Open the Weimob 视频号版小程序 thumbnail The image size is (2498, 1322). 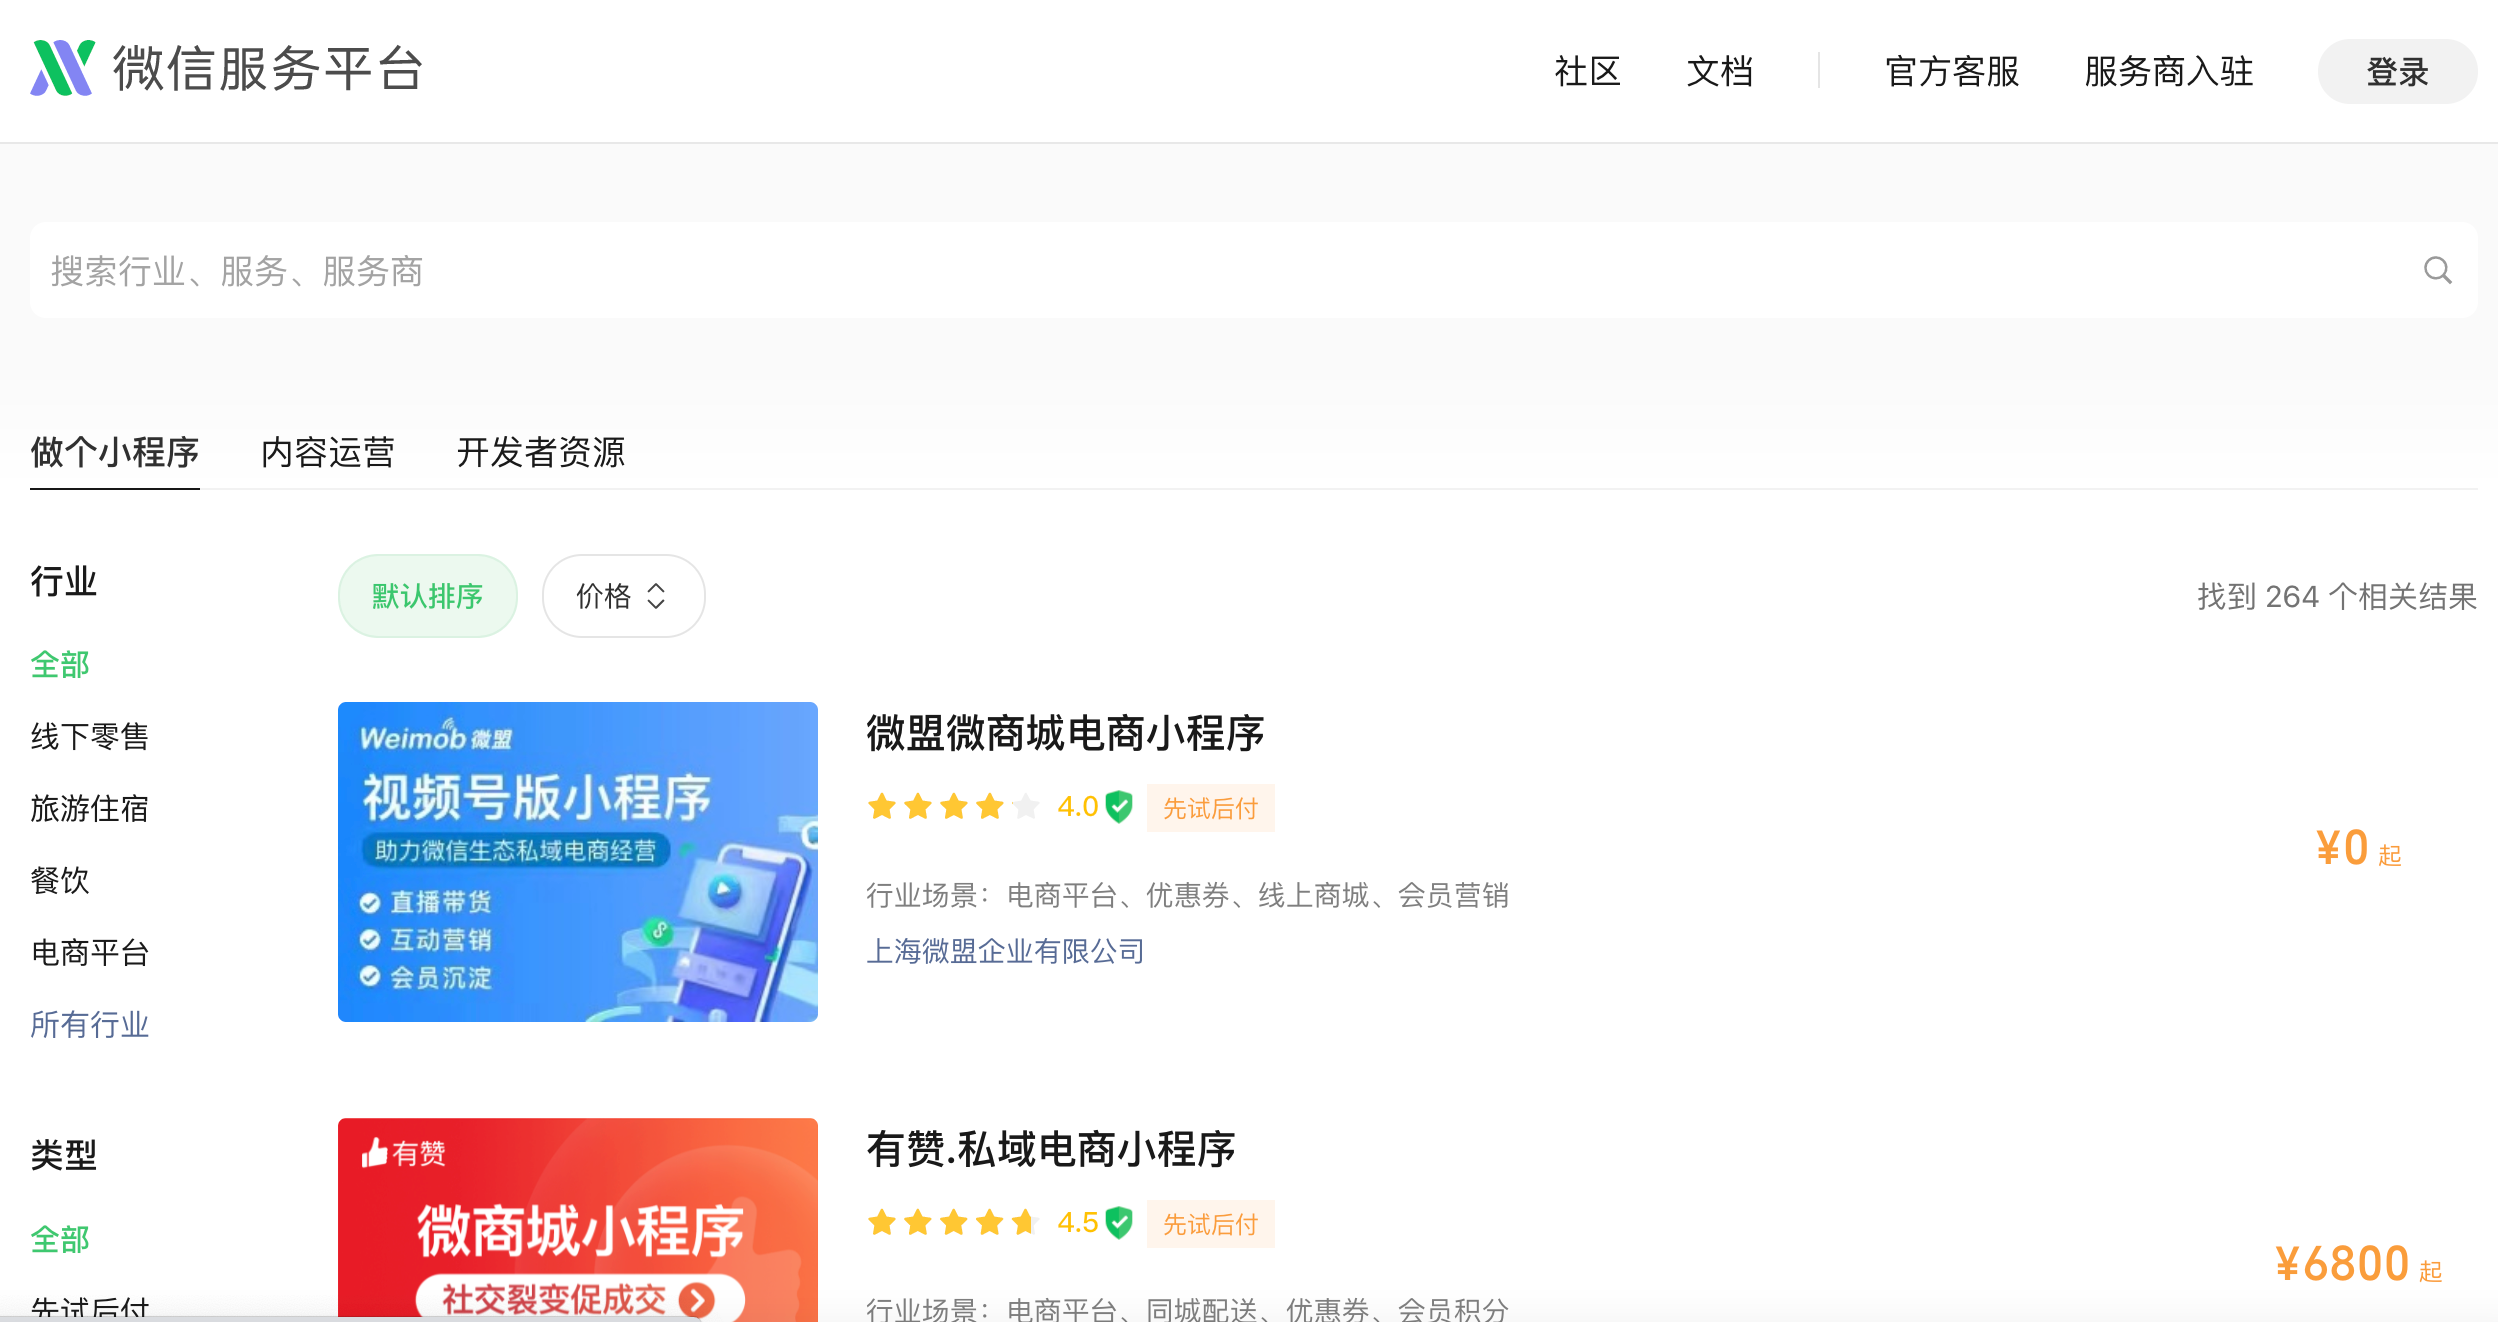(x=578, y=862)
